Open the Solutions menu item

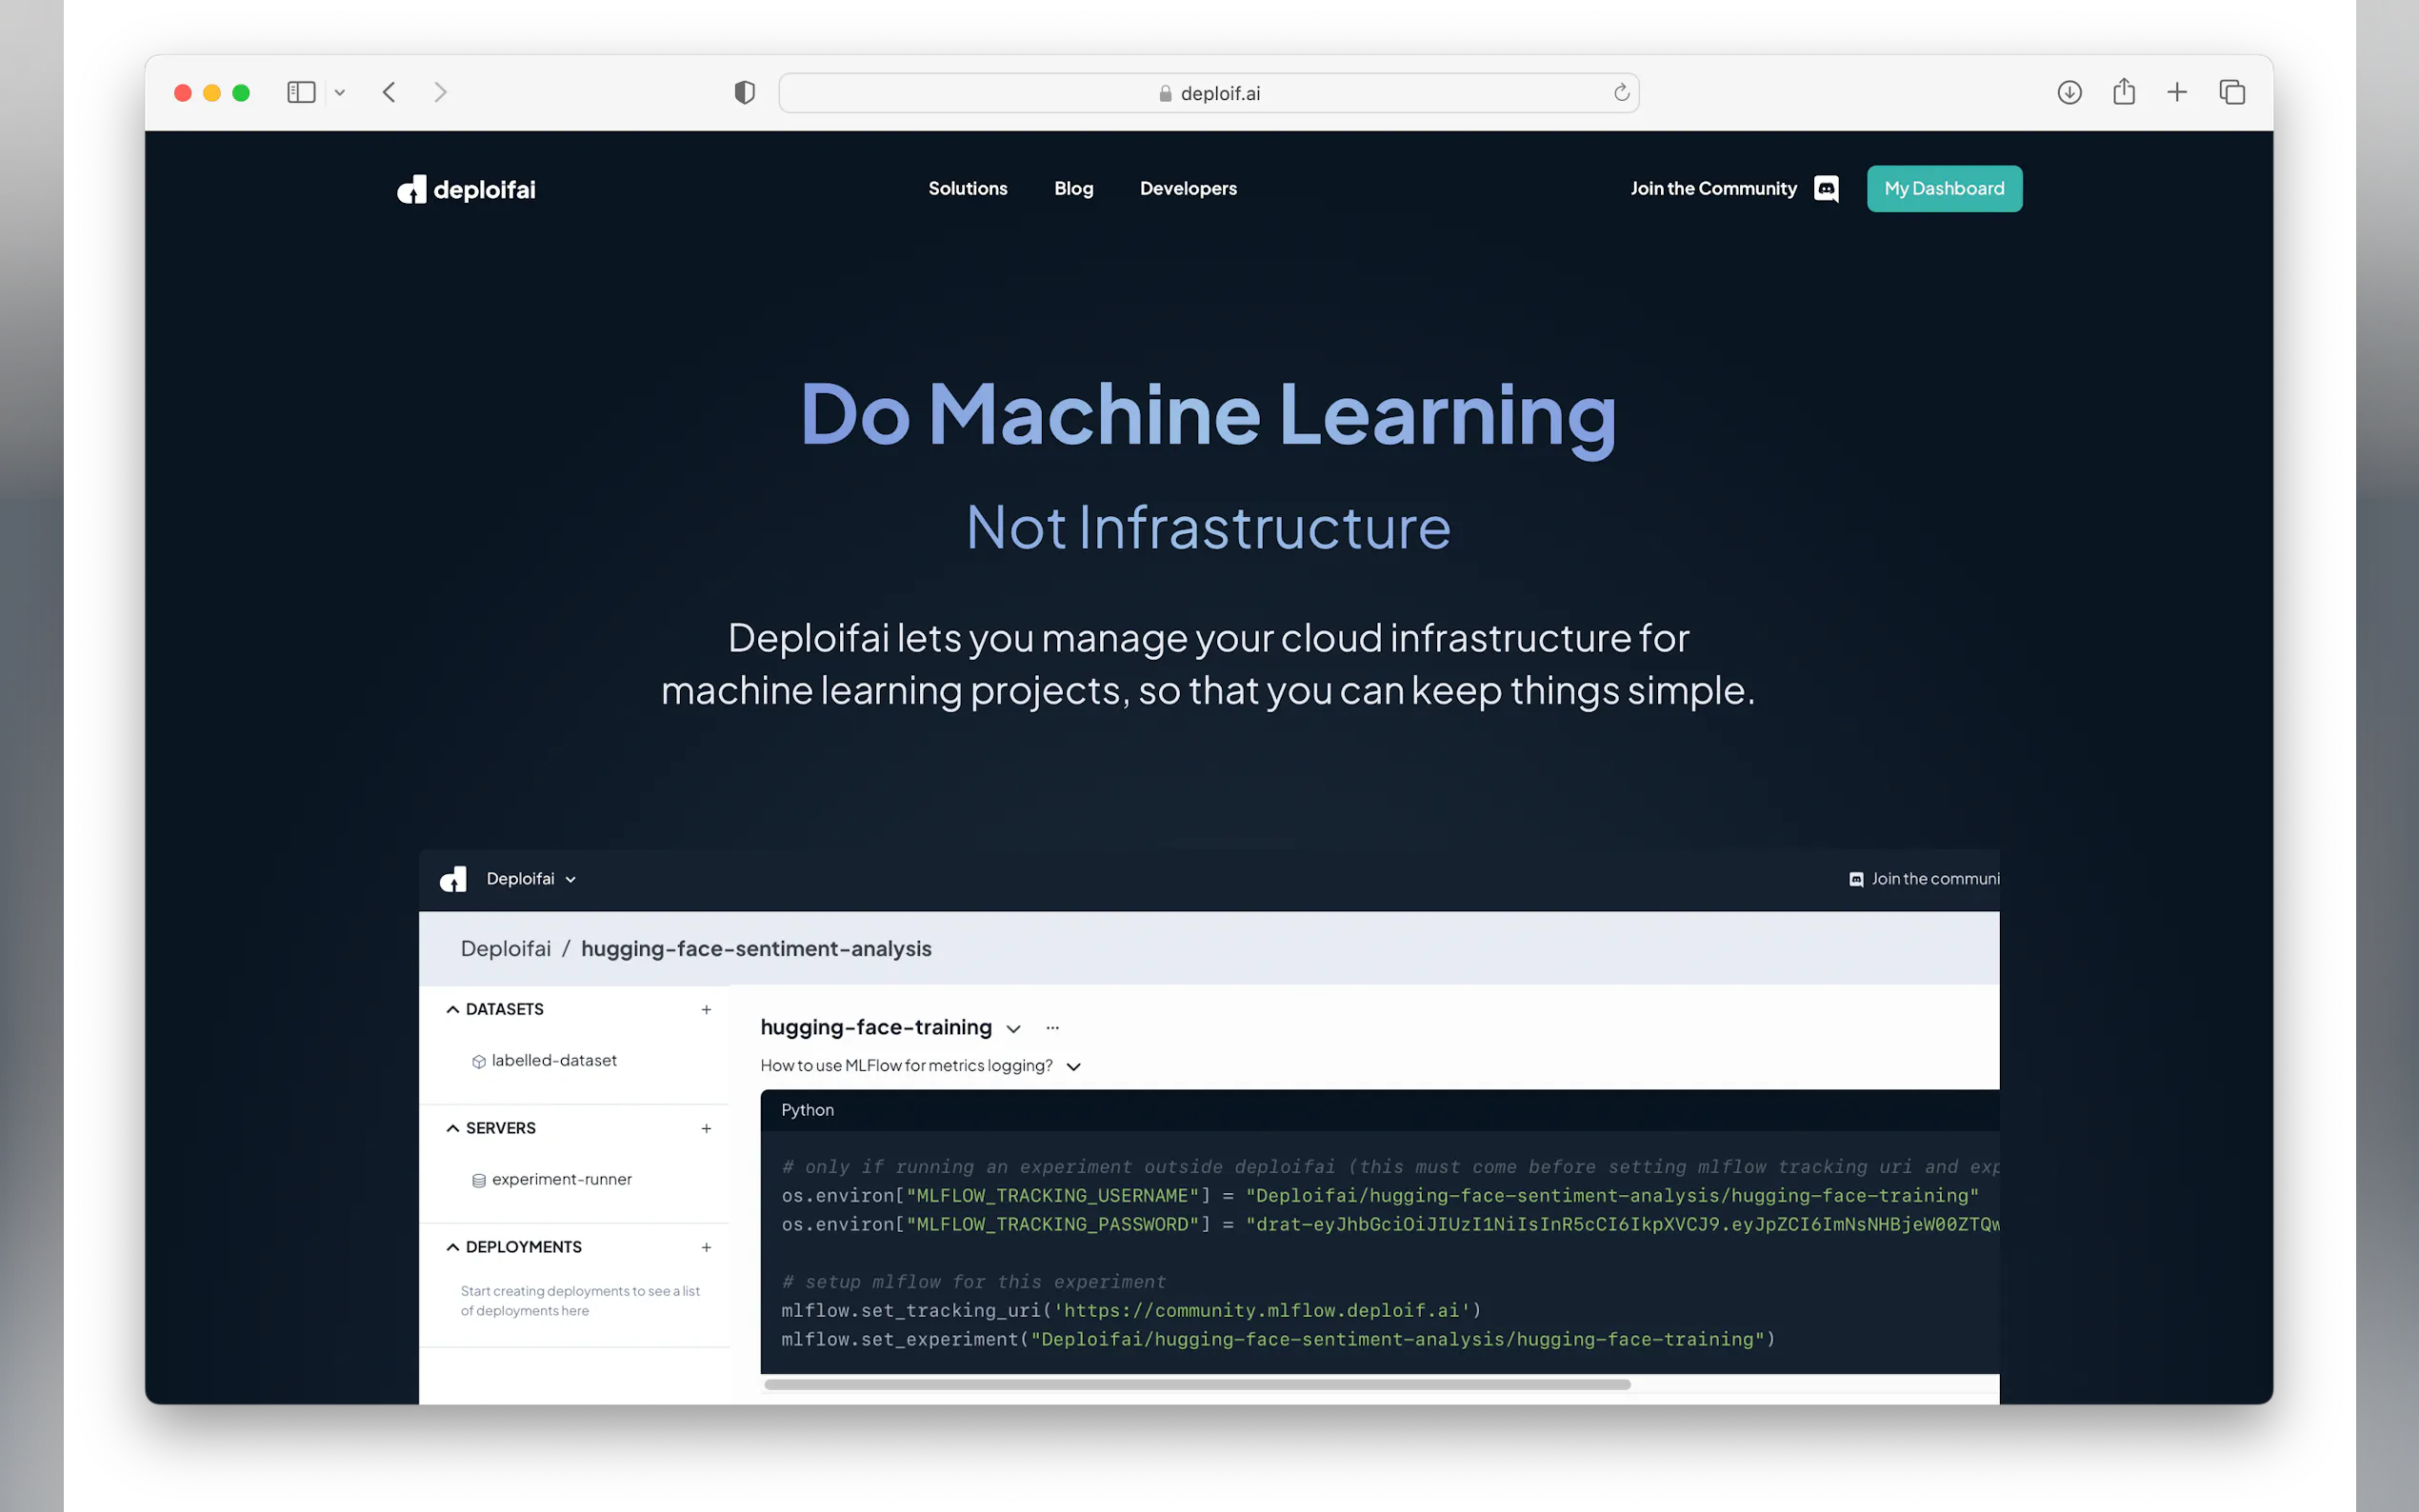967,189
